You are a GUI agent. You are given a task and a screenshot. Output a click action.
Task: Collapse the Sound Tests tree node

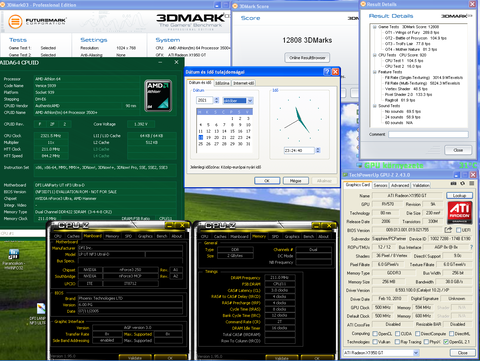[x=374, y=106]
